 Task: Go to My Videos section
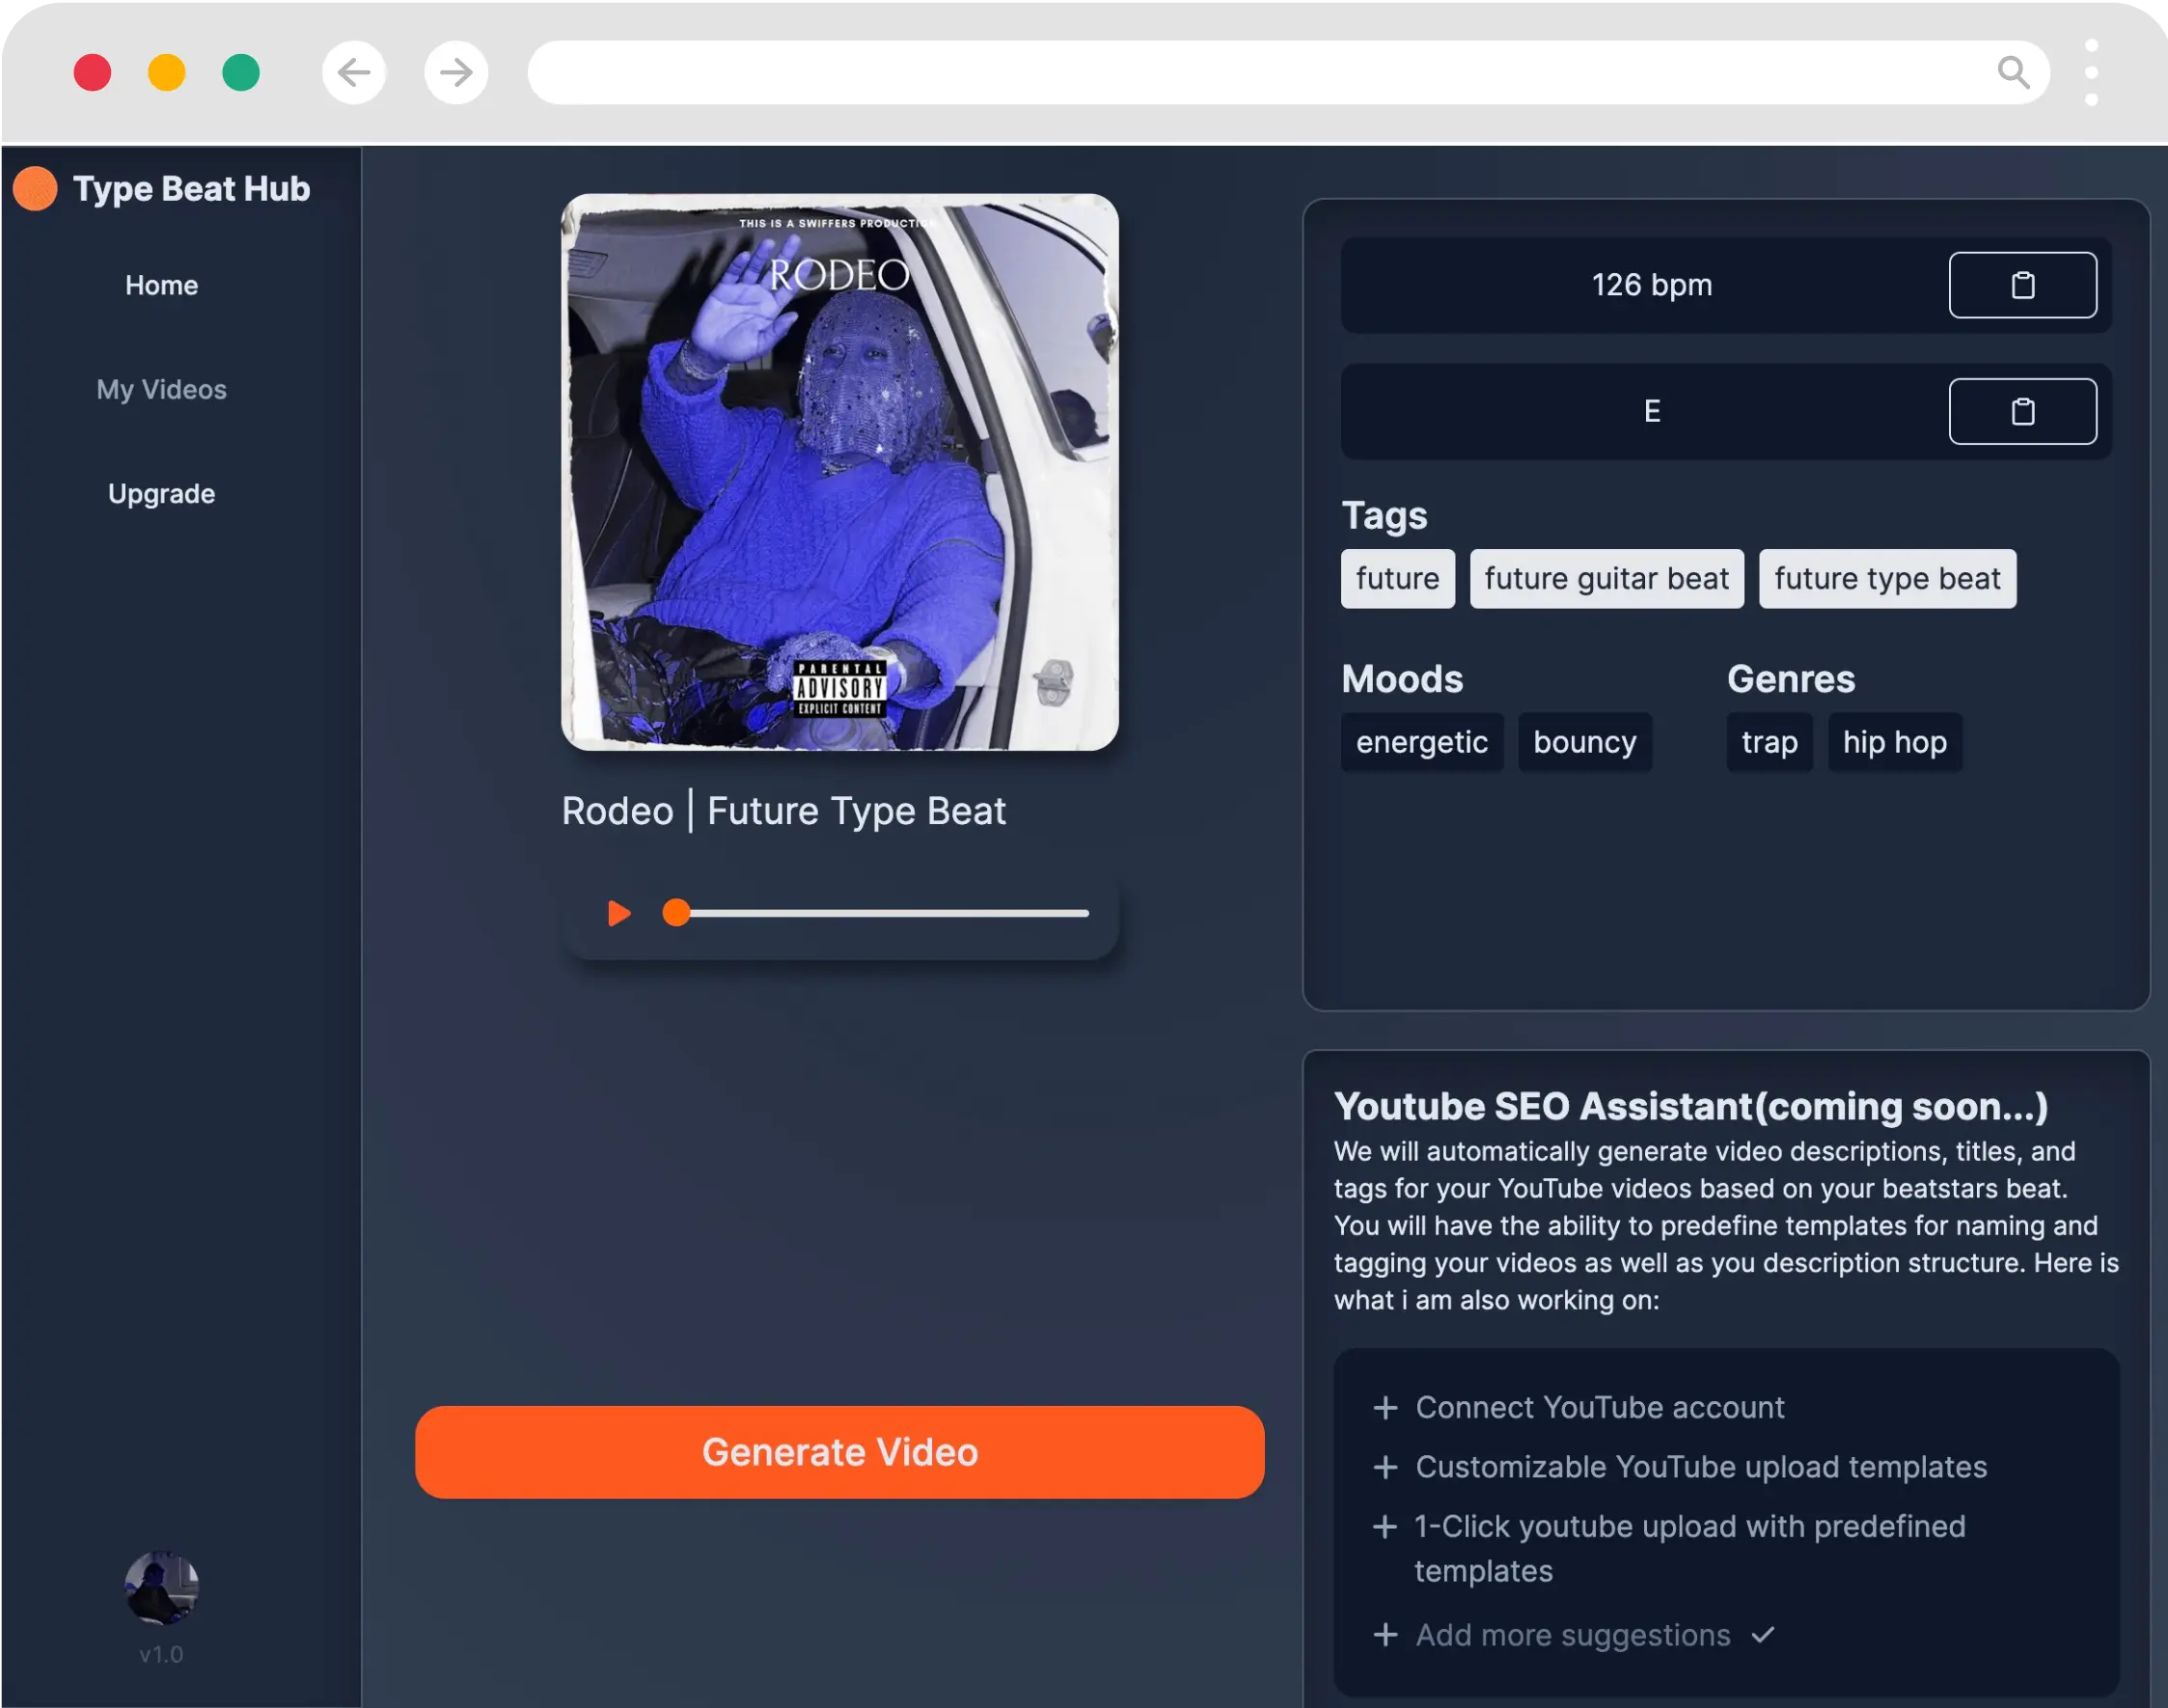coord(161,389)
